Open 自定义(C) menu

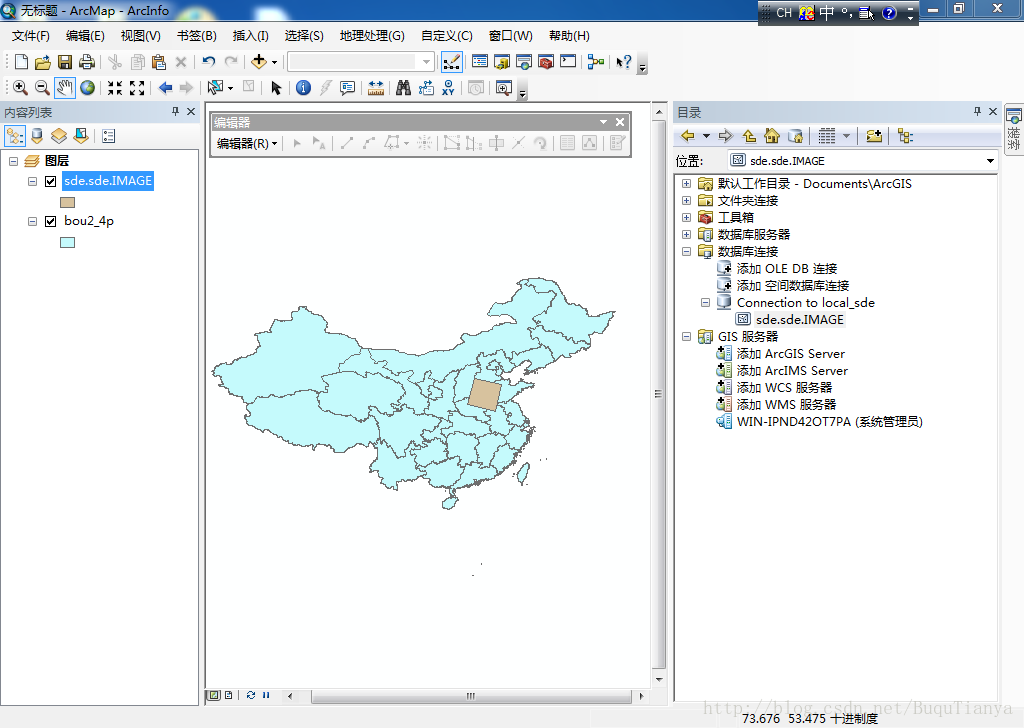[x=447, y=36]
